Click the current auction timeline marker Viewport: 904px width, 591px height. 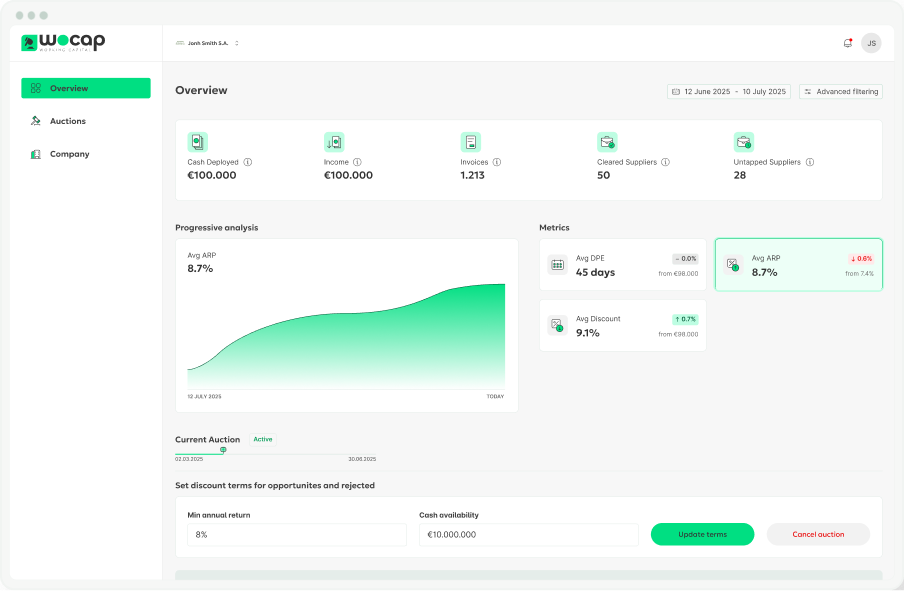[223, 450]
